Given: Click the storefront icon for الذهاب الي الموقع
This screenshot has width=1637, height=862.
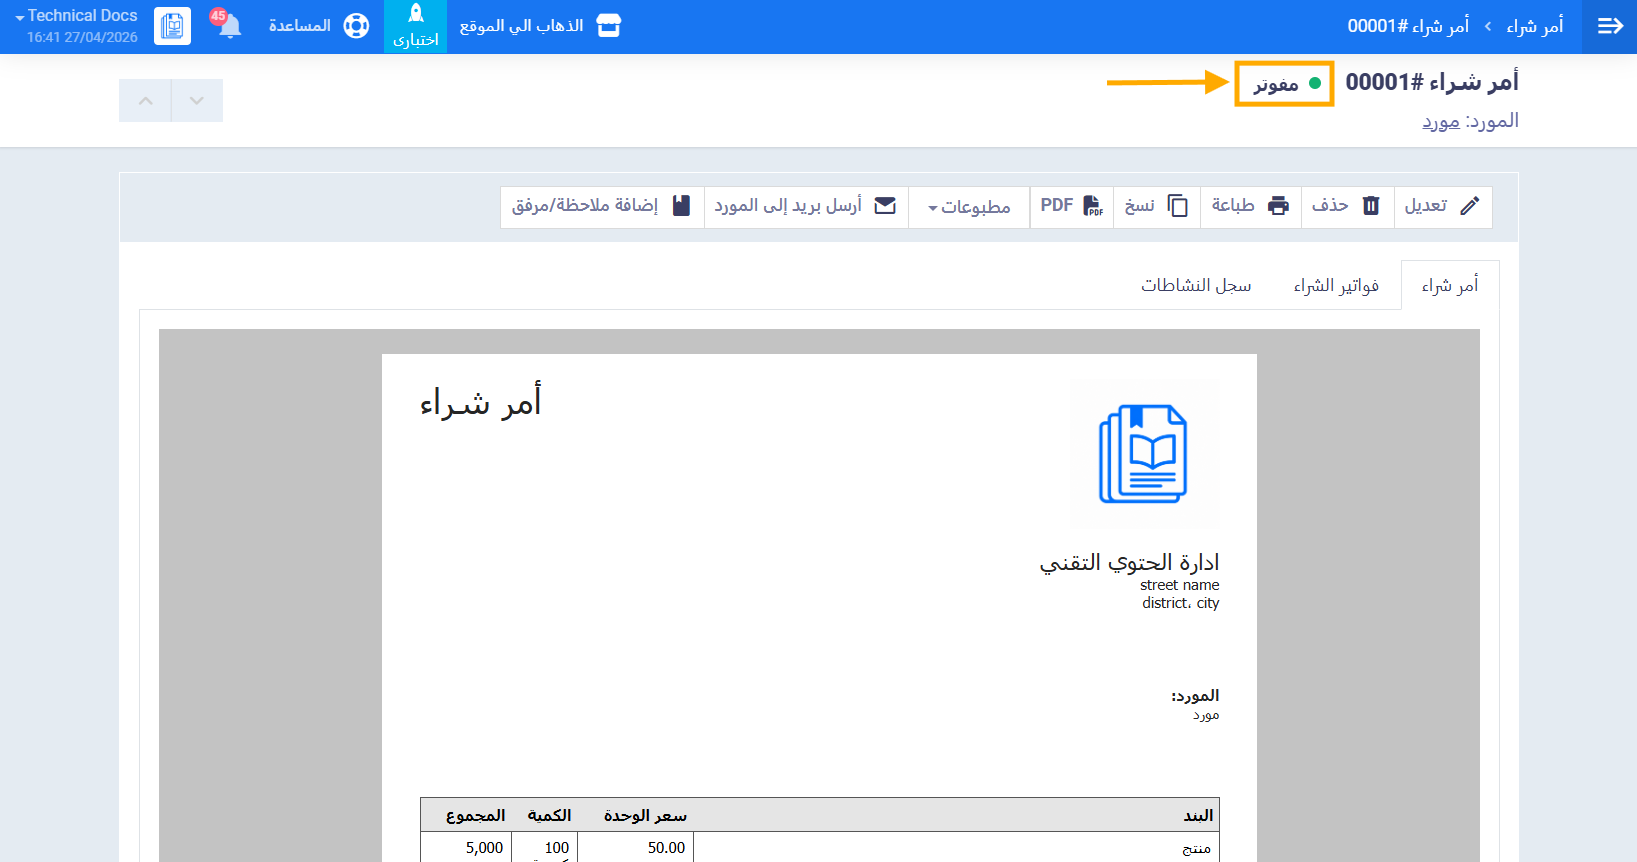Looking at the screenshot, I should coord(608,26).
